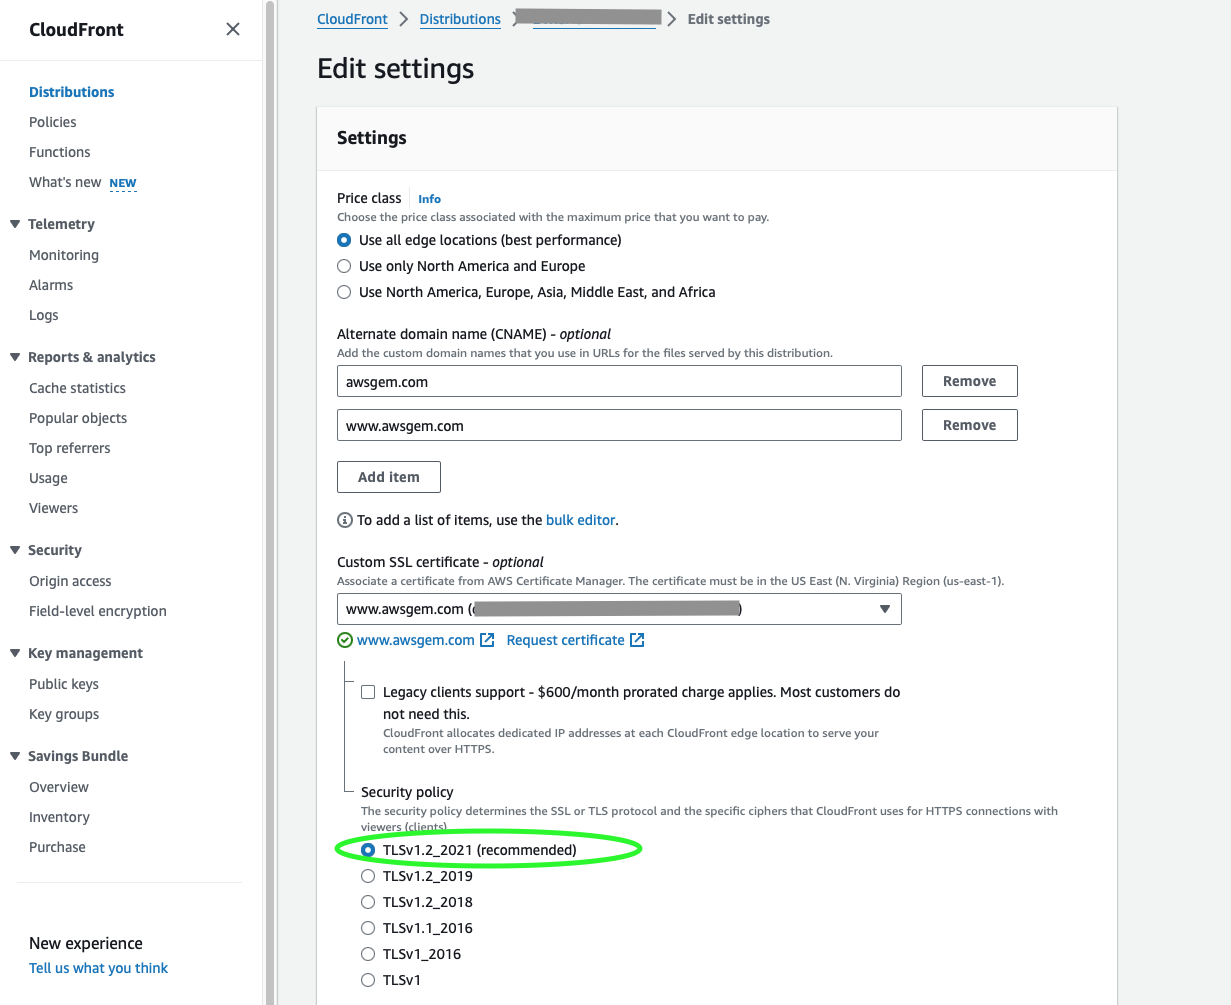Viewport: 1231px width, 1005px height.
Task: Close the CloudFront navigation panel
Action: (x=233, y=29)
